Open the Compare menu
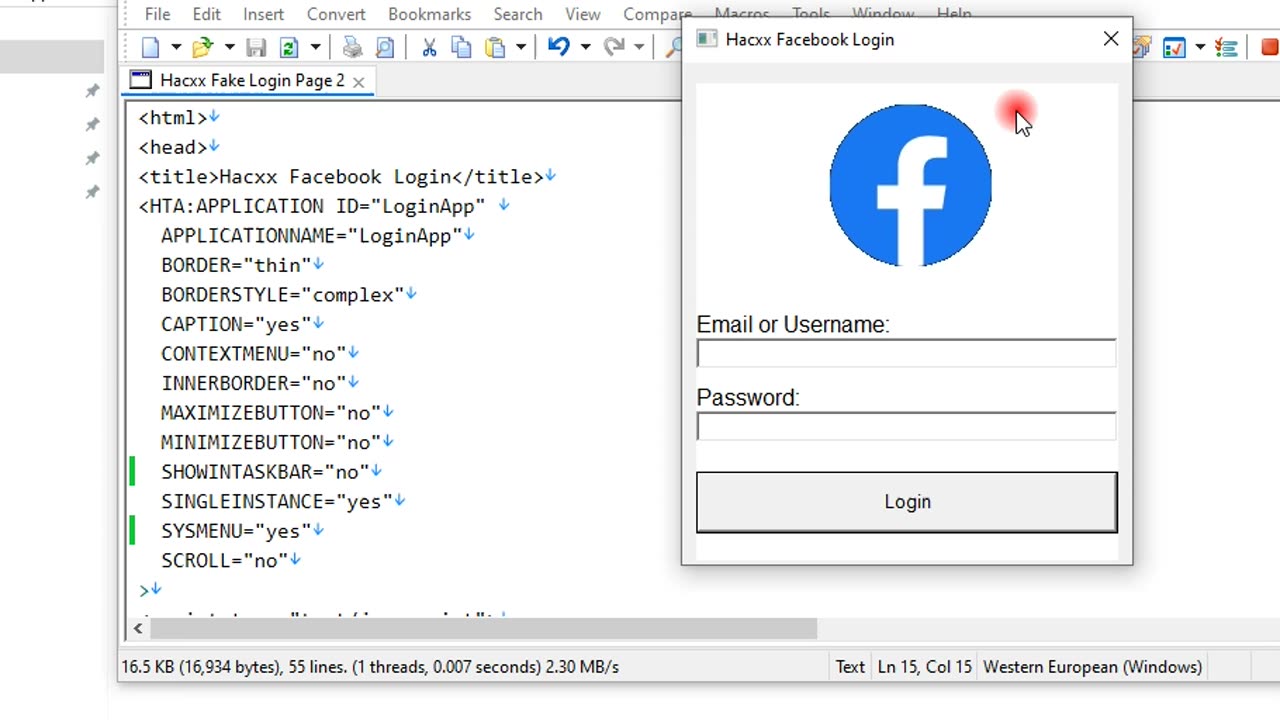Screen dimensions: 1280x720 (x=657, y=14)
